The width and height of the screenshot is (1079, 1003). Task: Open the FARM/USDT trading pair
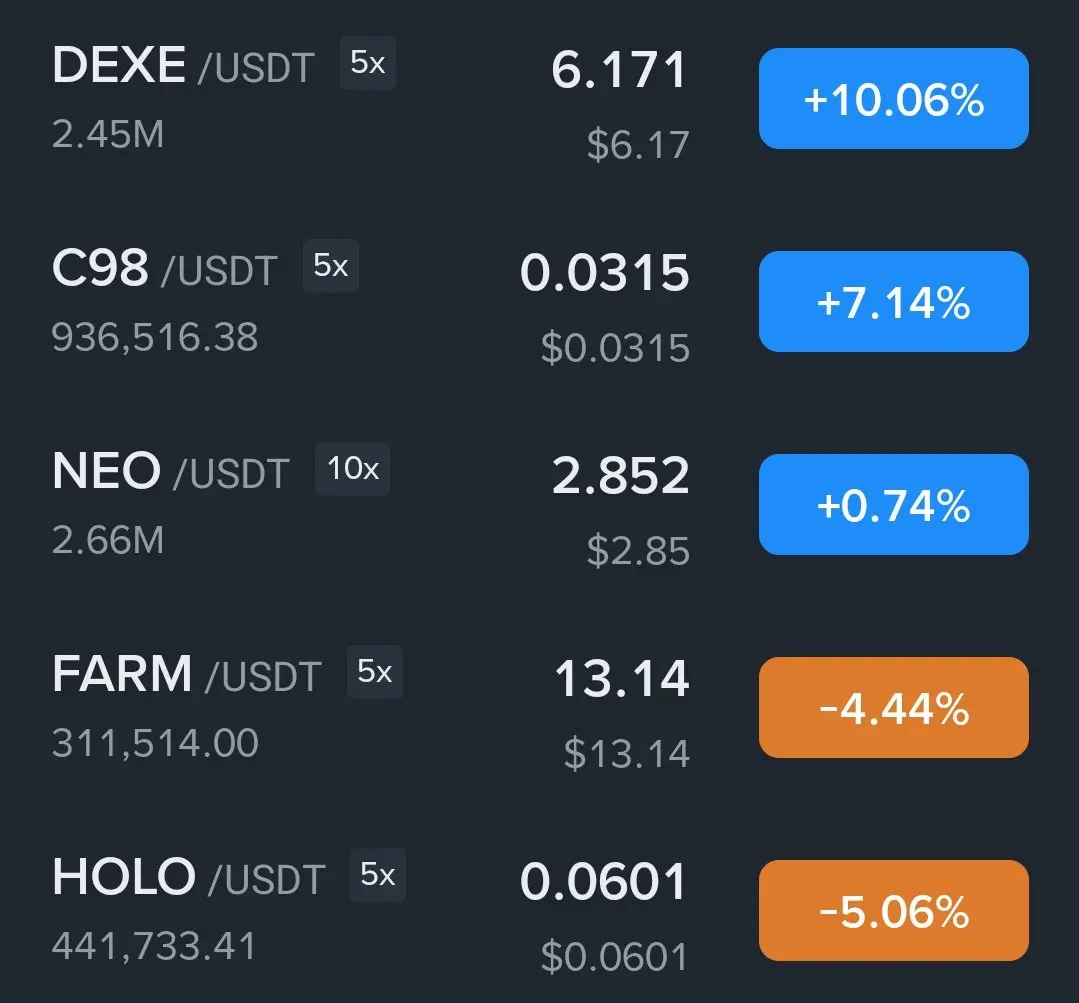point(186,675)
